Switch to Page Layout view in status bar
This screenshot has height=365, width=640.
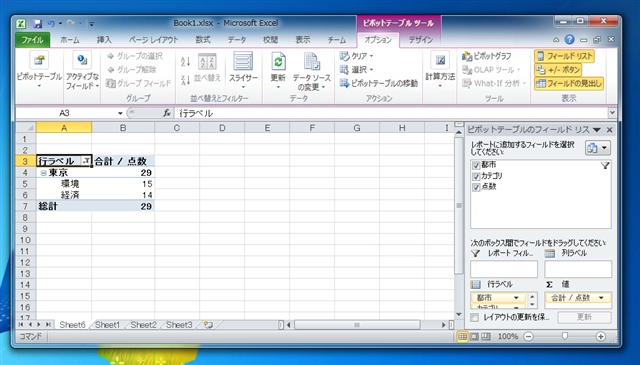click(x=474, y=336)
